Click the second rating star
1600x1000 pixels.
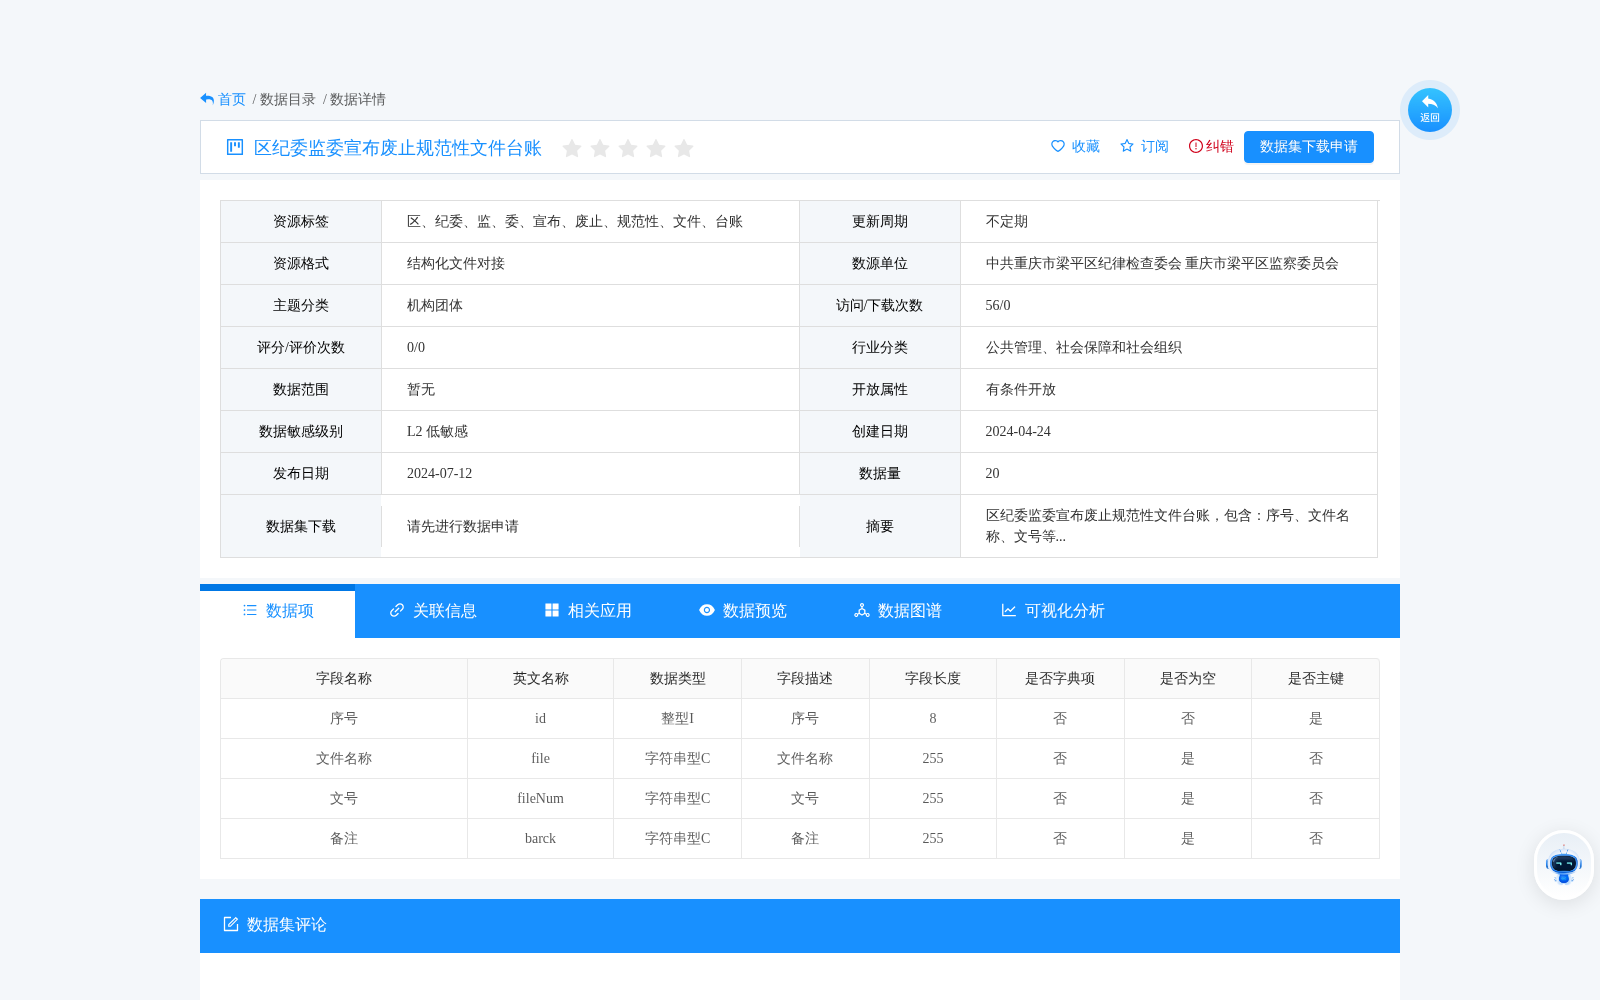click(x=600, y=148)
